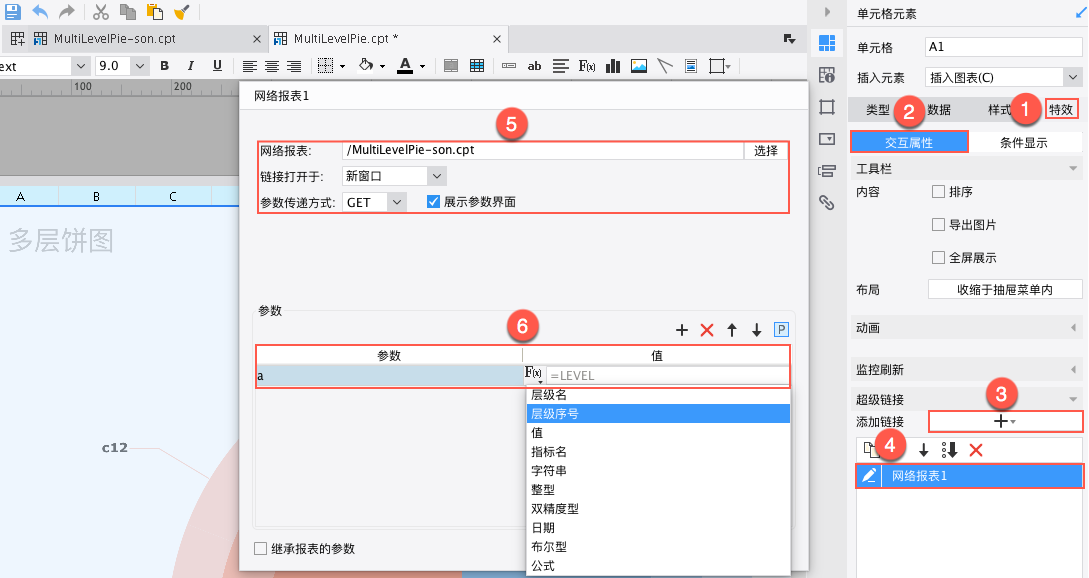Expand the 动画 section
The width and height of the screenshot is (1089, 578).
click(1073, 327)
